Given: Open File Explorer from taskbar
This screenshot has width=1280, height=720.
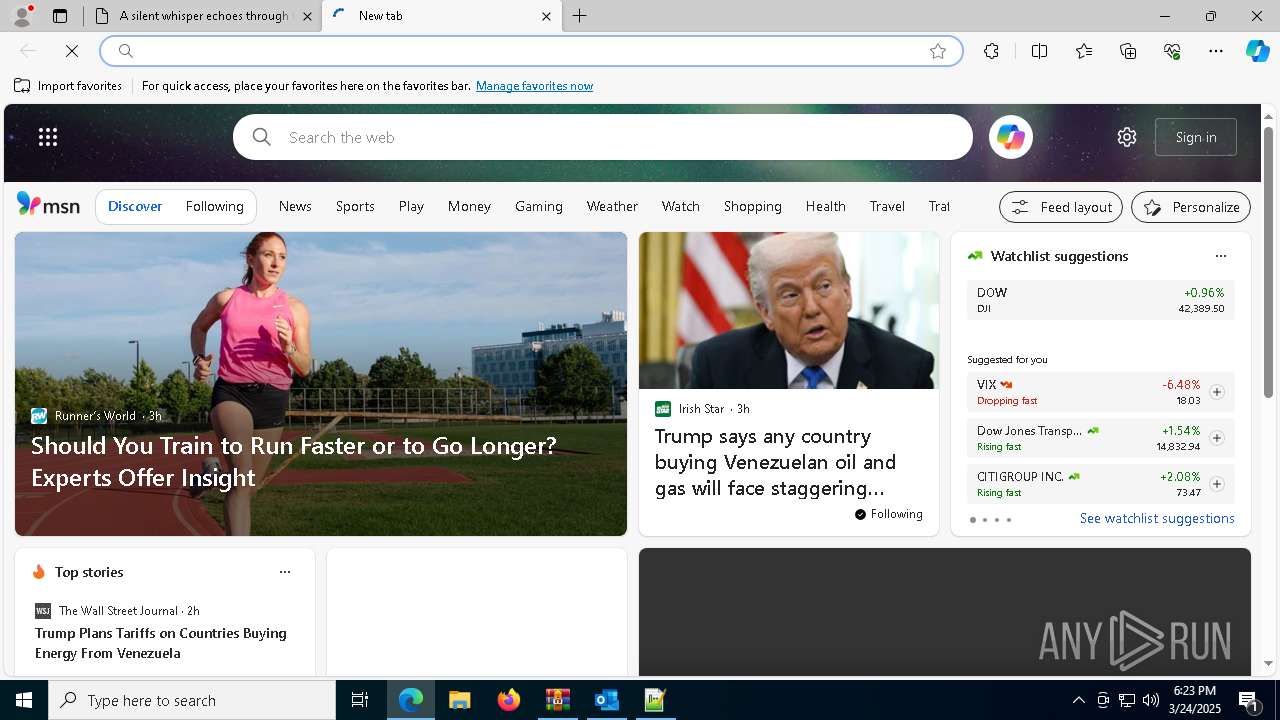Looking at the screenshot, I should pos(460,700).
